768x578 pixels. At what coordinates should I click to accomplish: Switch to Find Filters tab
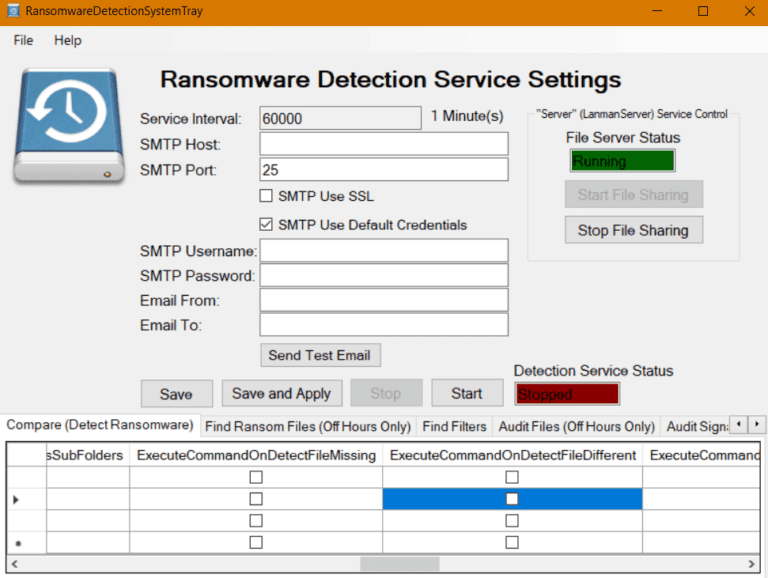pos(455,427)
